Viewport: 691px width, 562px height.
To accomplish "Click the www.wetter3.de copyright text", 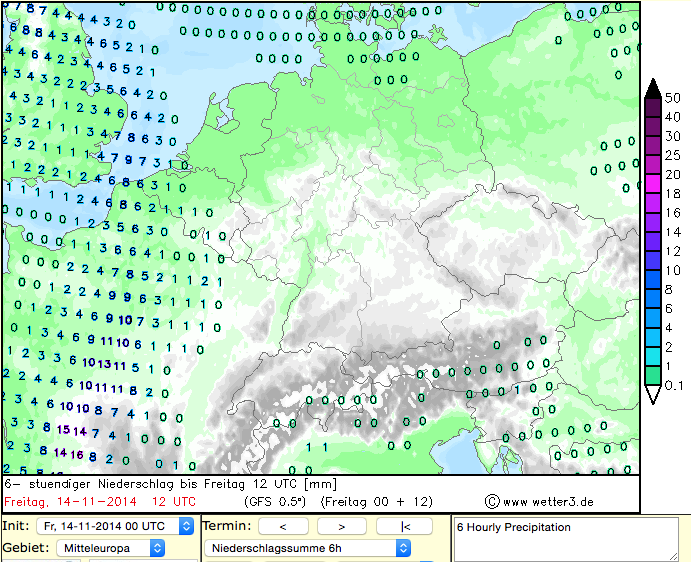I will 539,502.
